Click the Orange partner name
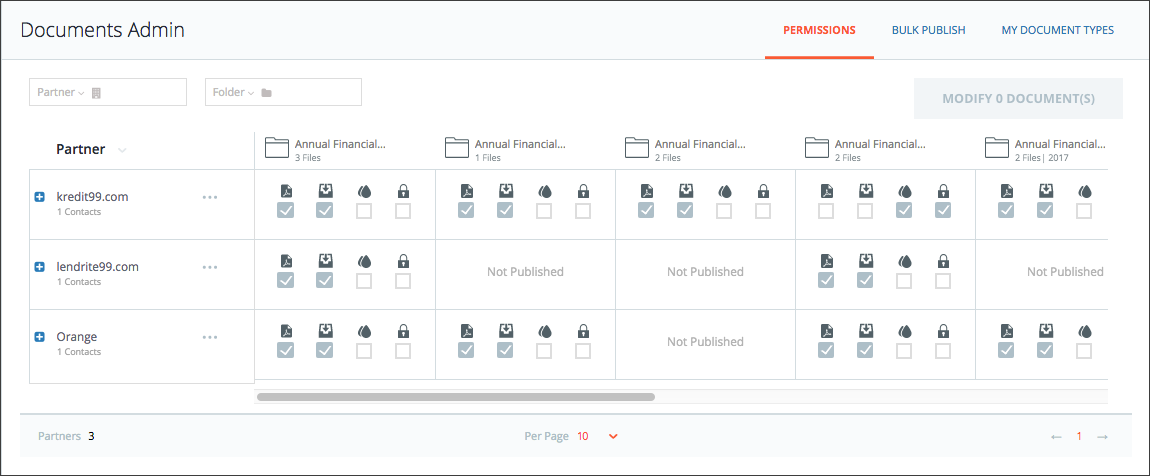Image resolution: width=1150 pixels, height=476 pixels. coord(77,337)
